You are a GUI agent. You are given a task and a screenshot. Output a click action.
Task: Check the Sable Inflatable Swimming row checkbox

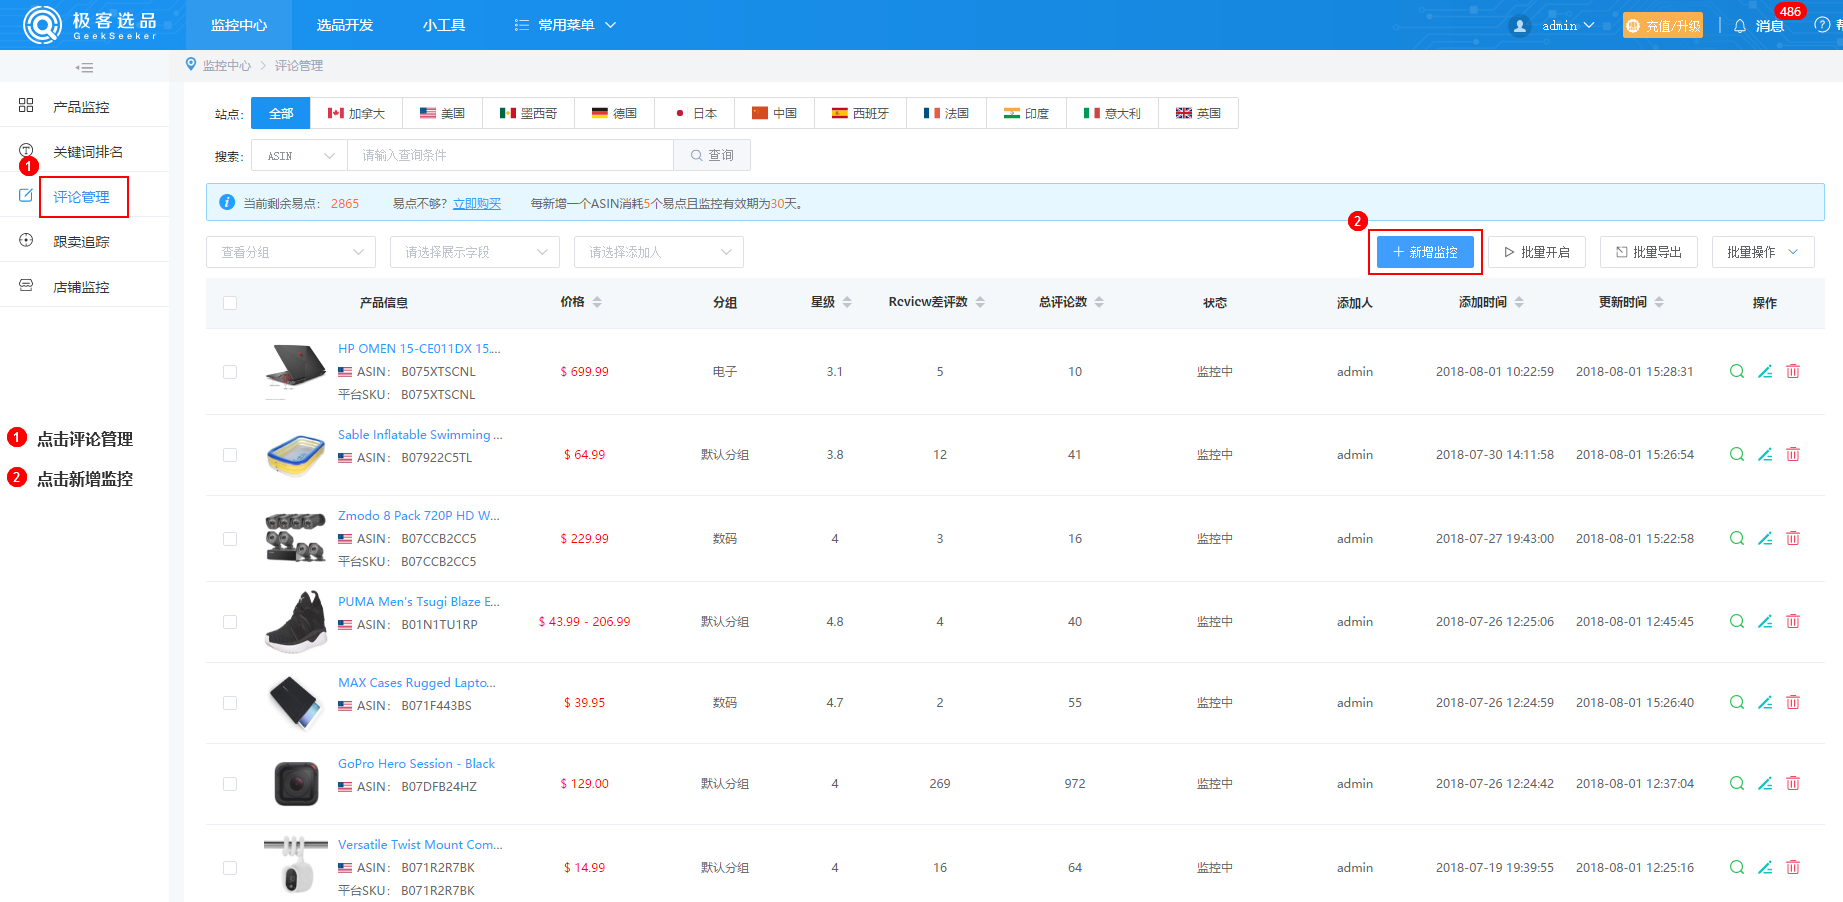point(230,455)
